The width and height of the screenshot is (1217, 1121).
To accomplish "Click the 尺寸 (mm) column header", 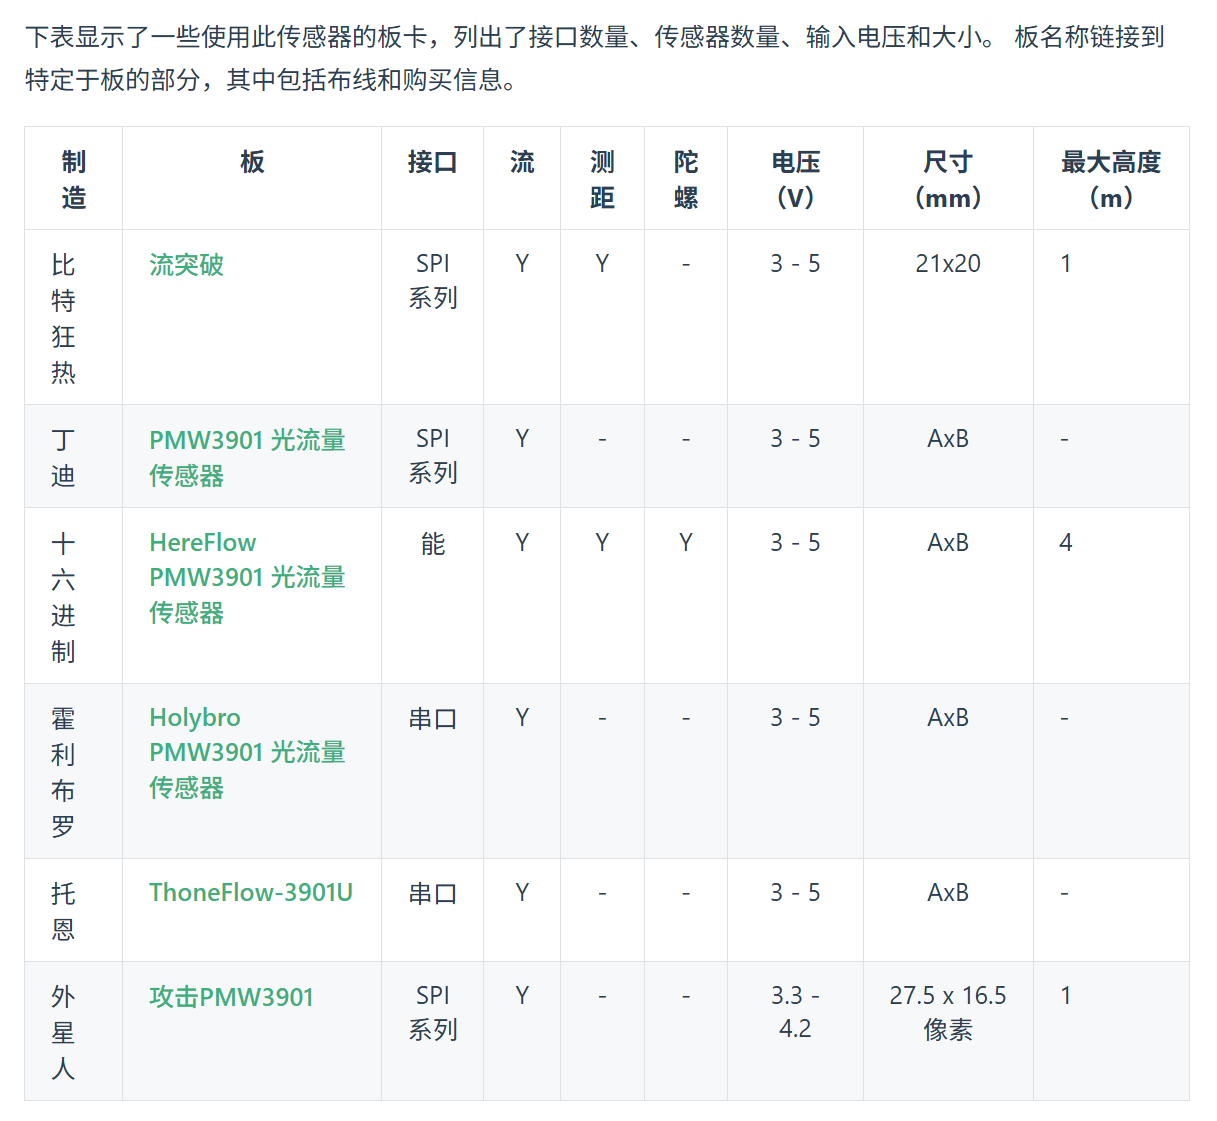I will tap(948, 179).
